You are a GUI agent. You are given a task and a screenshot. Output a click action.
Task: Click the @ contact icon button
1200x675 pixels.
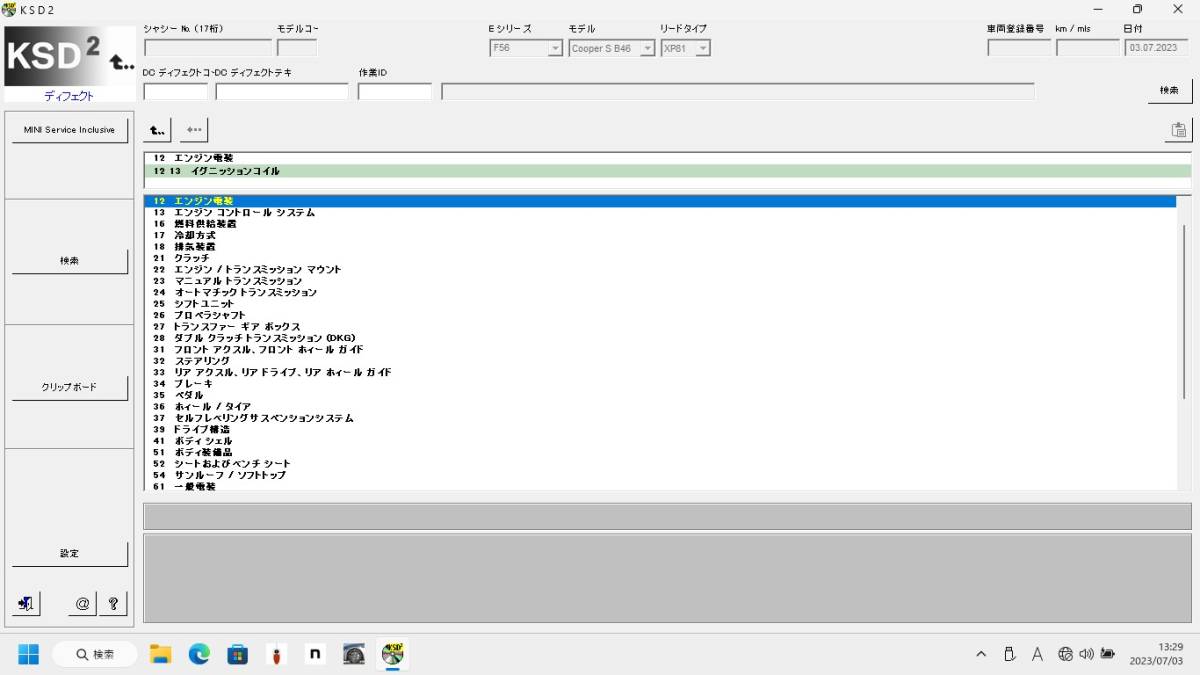point(82,603)
